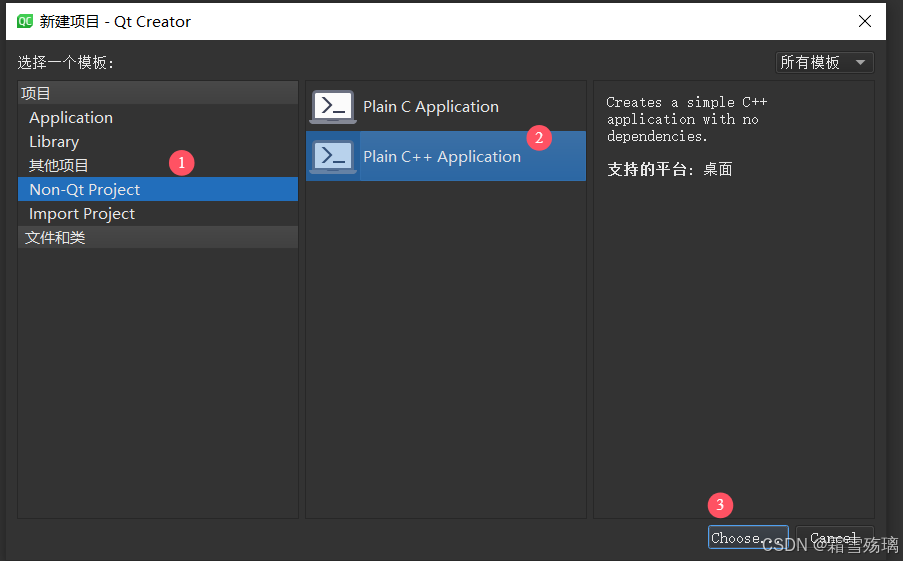Click the Qt Creator logo in the title bar

pyautogui.click(x=25, y=21)
